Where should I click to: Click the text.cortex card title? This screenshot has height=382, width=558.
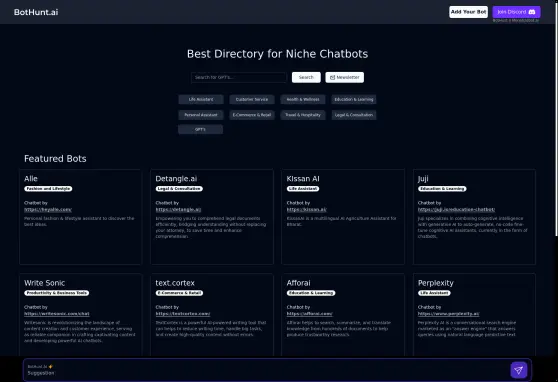pyautogui.click(x=175, y=283)
